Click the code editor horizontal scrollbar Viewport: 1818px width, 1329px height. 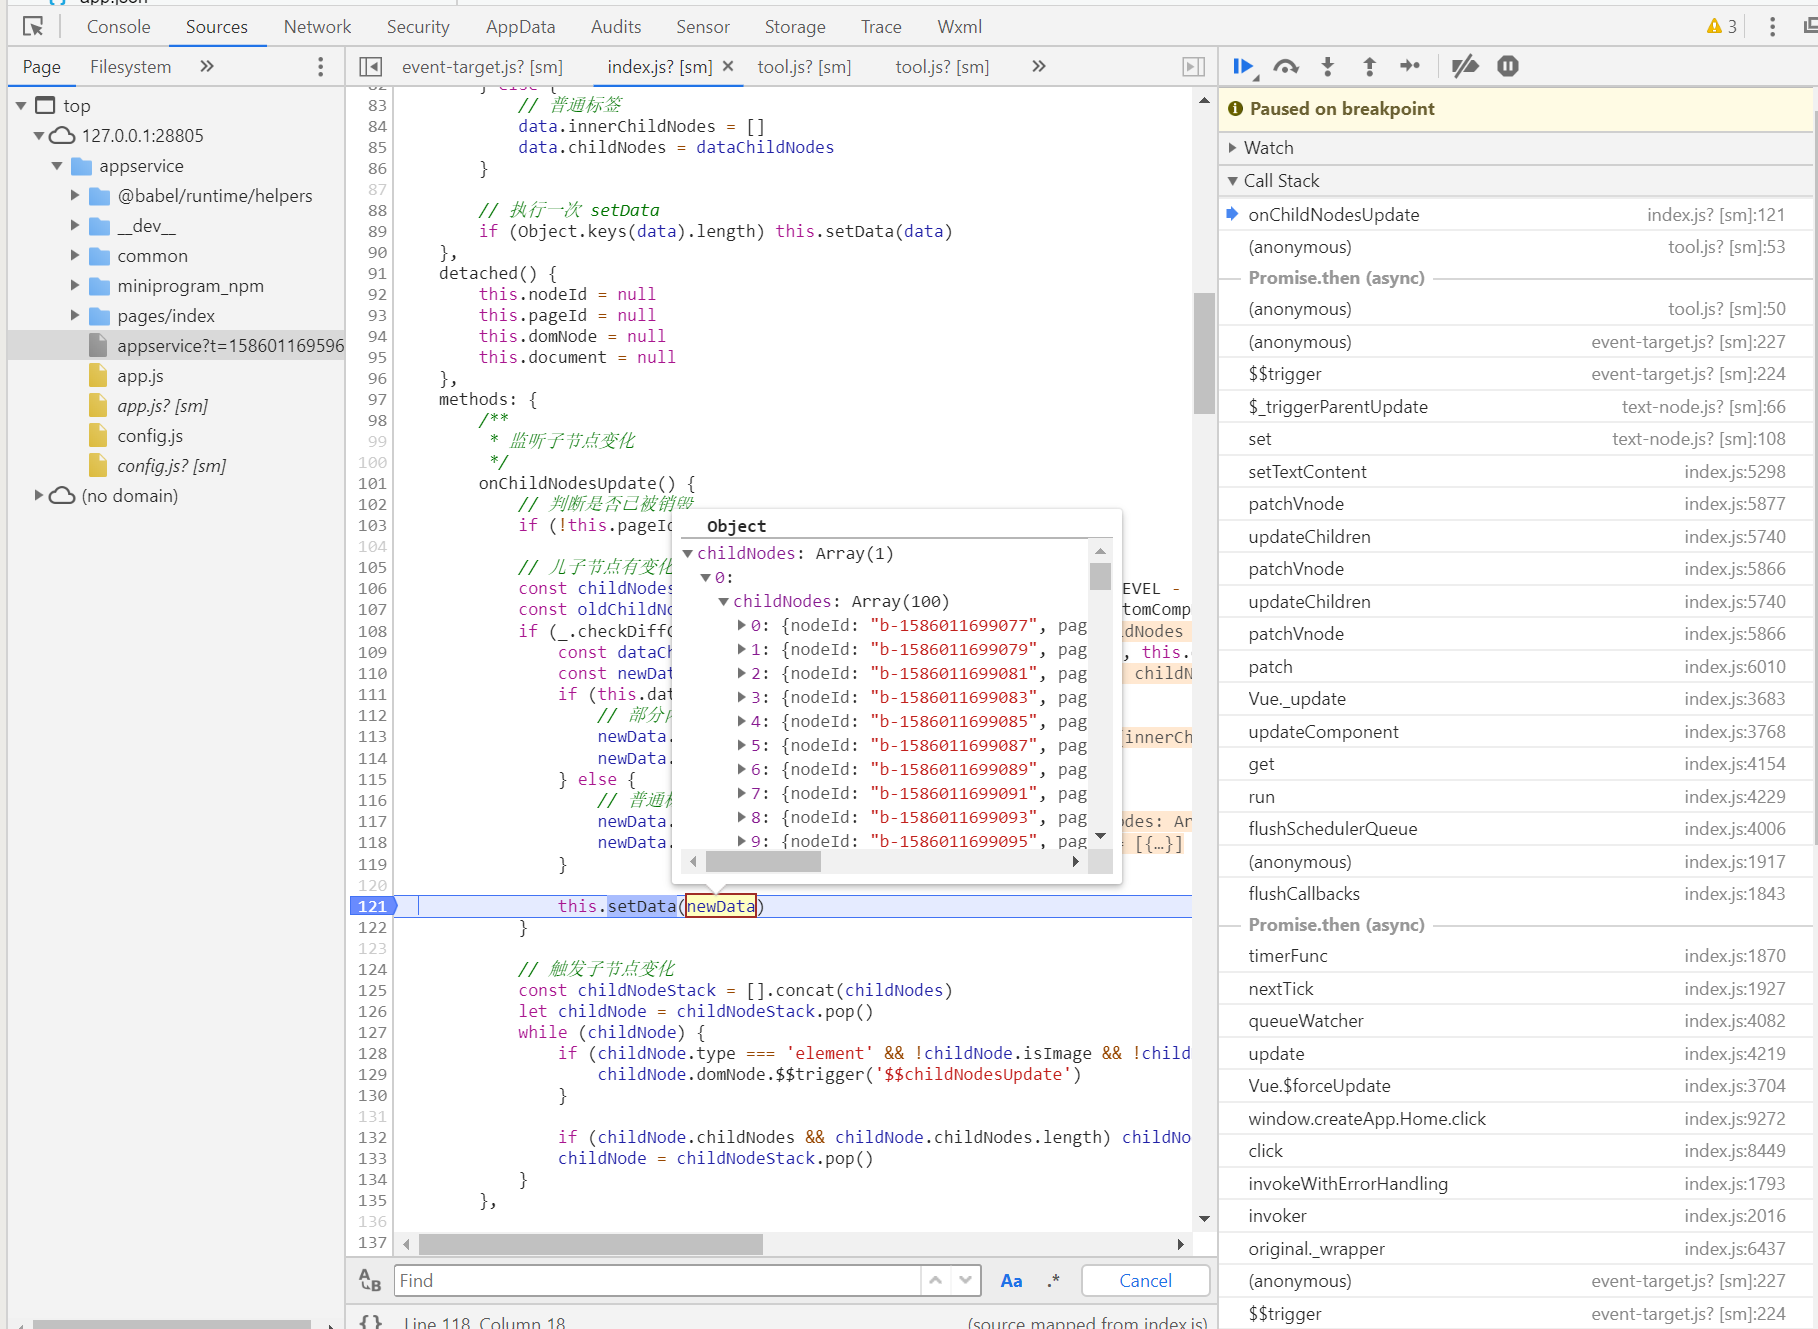coord(590,1244)
